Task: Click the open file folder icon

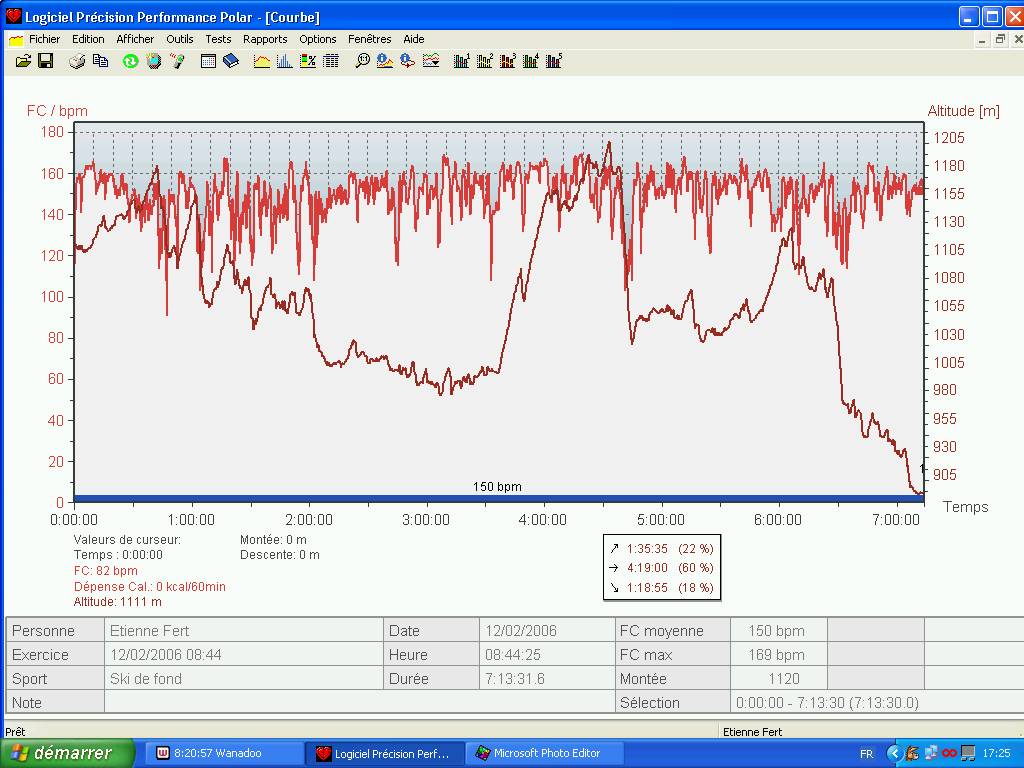Action: tap(24, 61)
